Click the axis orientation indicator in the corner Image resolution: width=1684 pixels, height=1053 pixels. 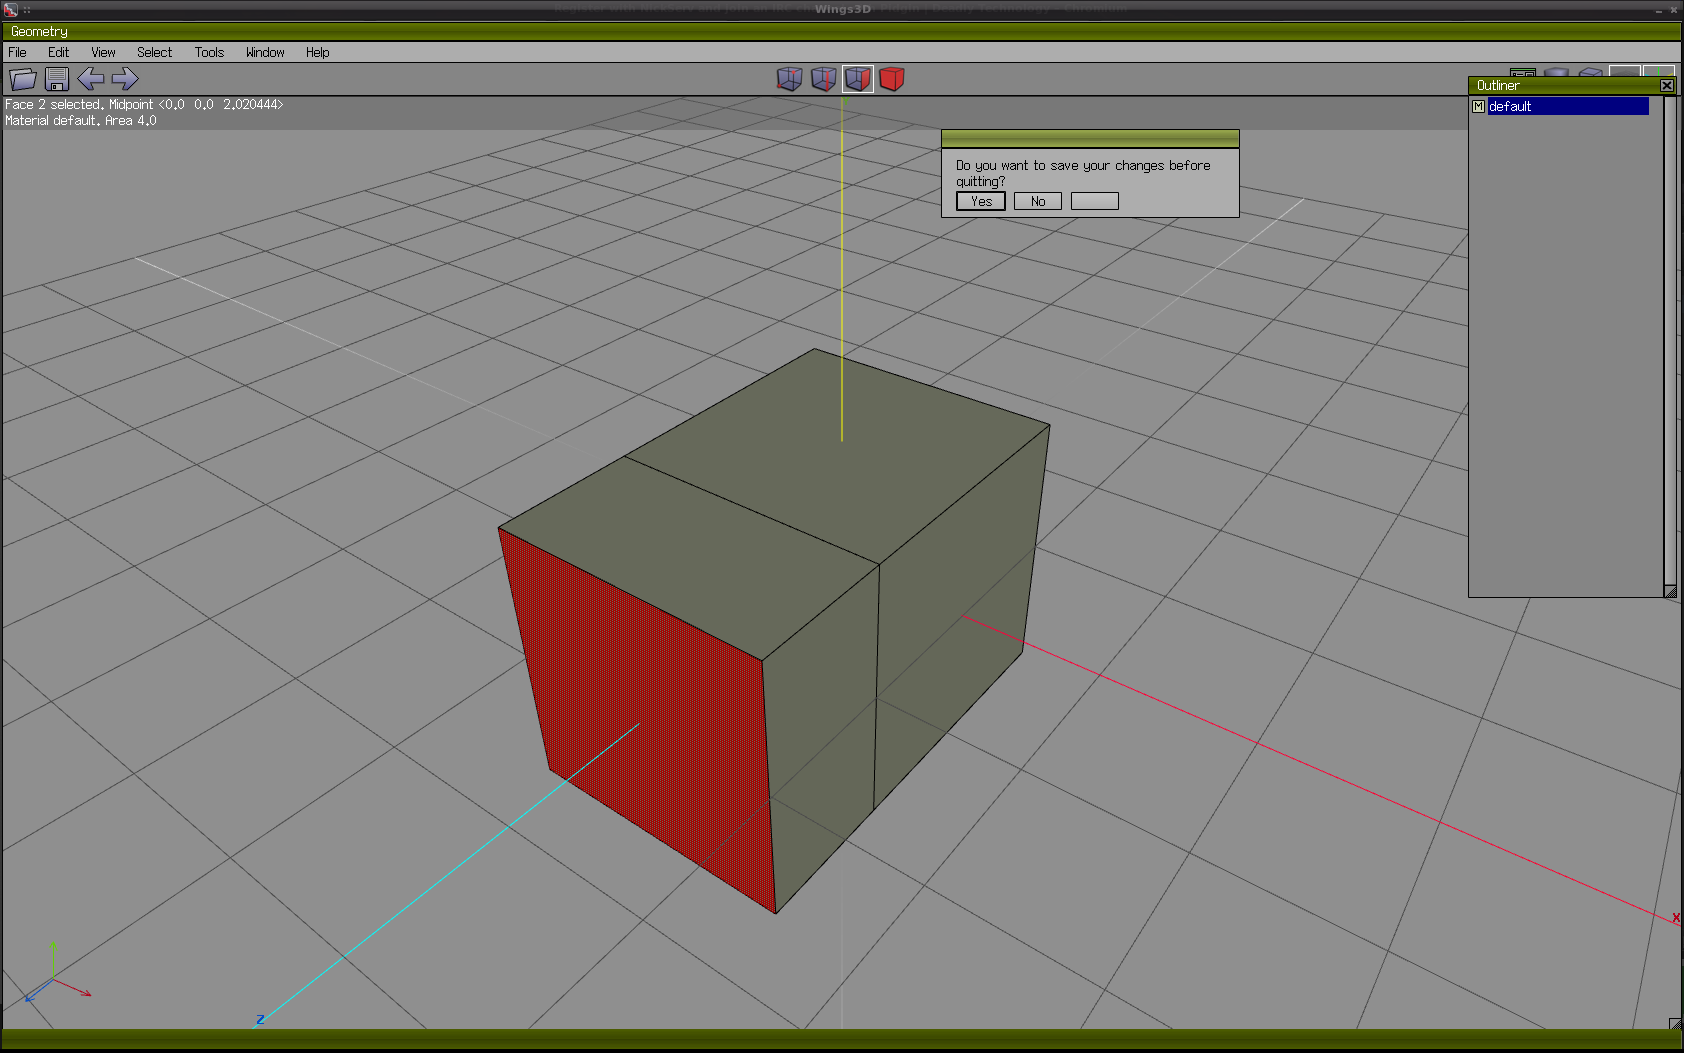(x=56, y=972)
